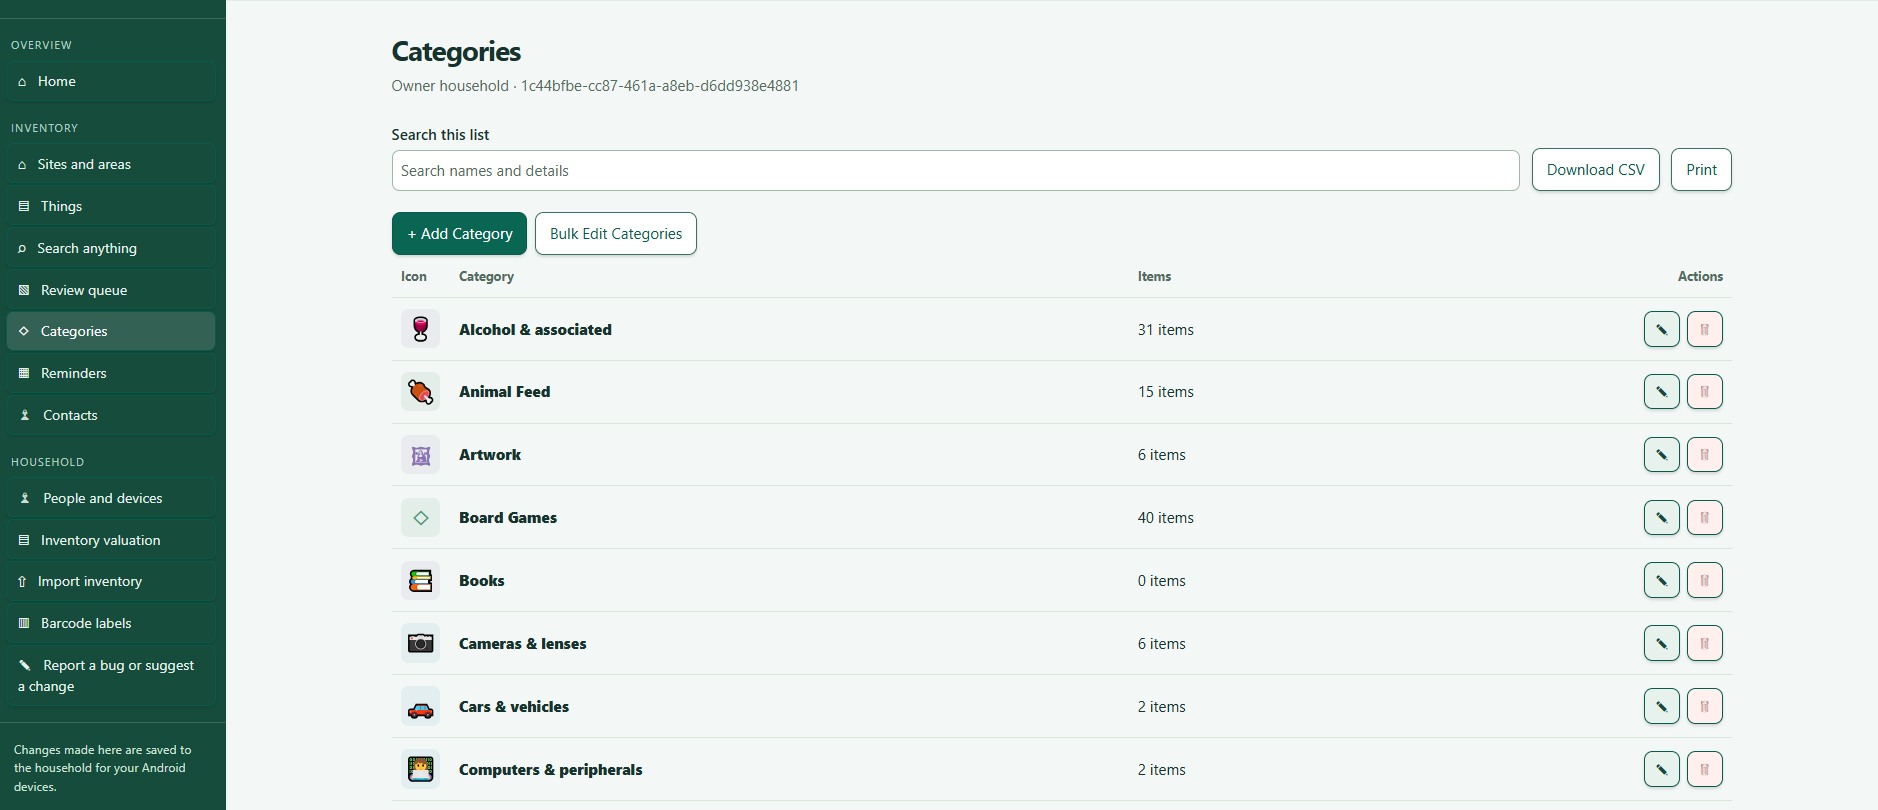1878x810 pixels.
Task: Open Sites and areas
Action: (111, 164)
